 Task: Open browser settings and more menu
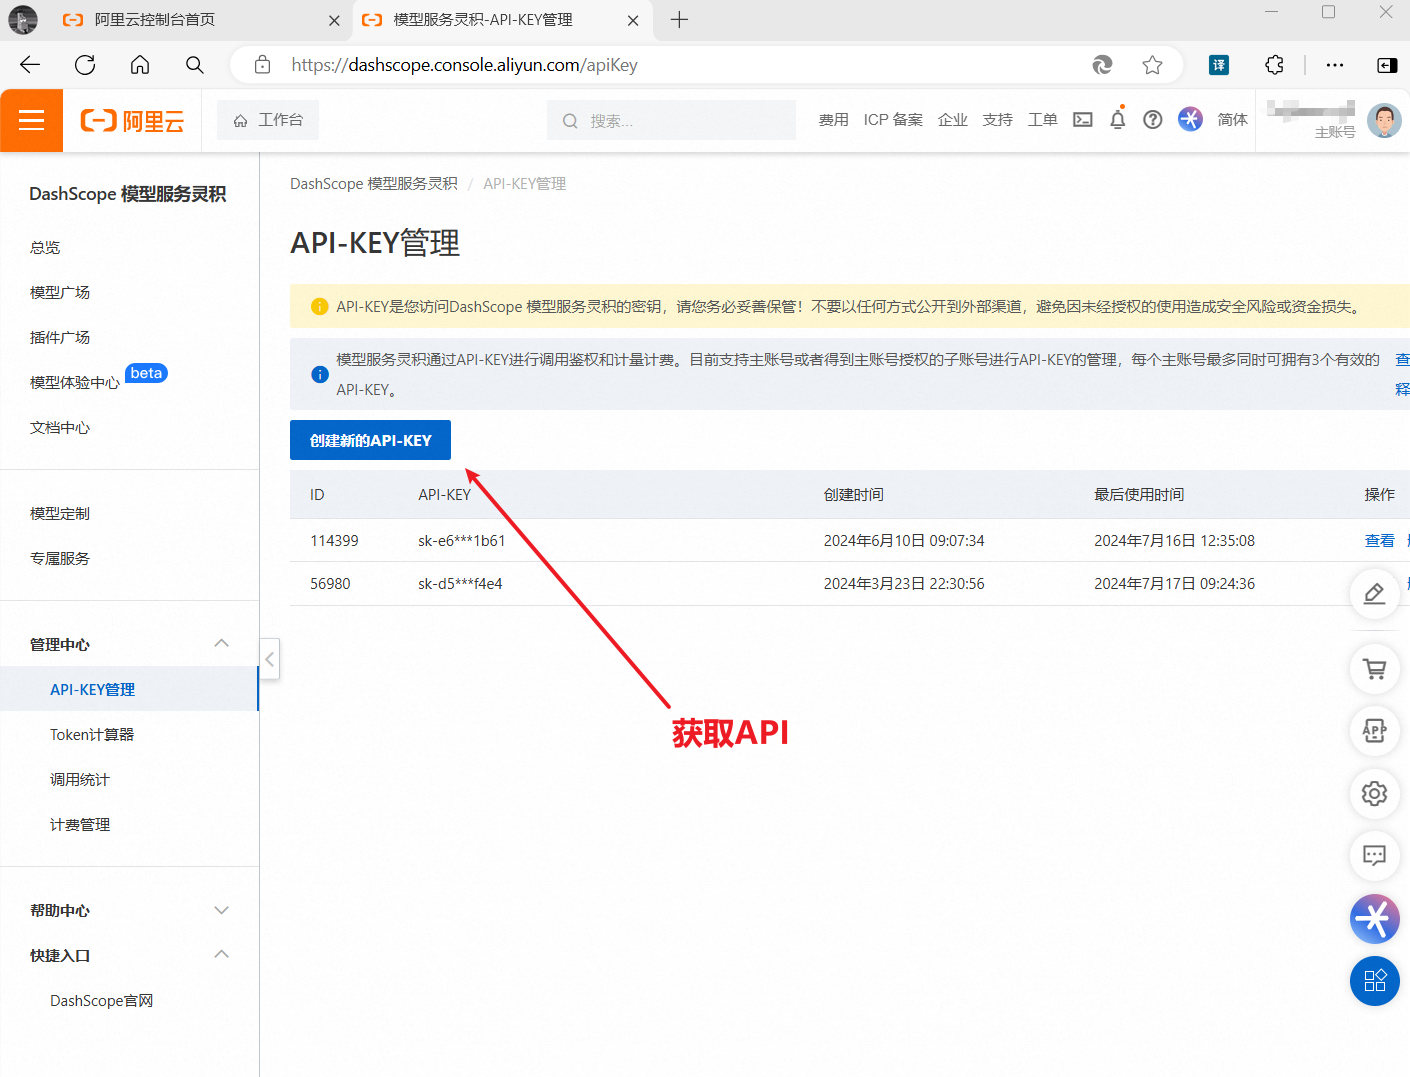tap(1335, 65)
